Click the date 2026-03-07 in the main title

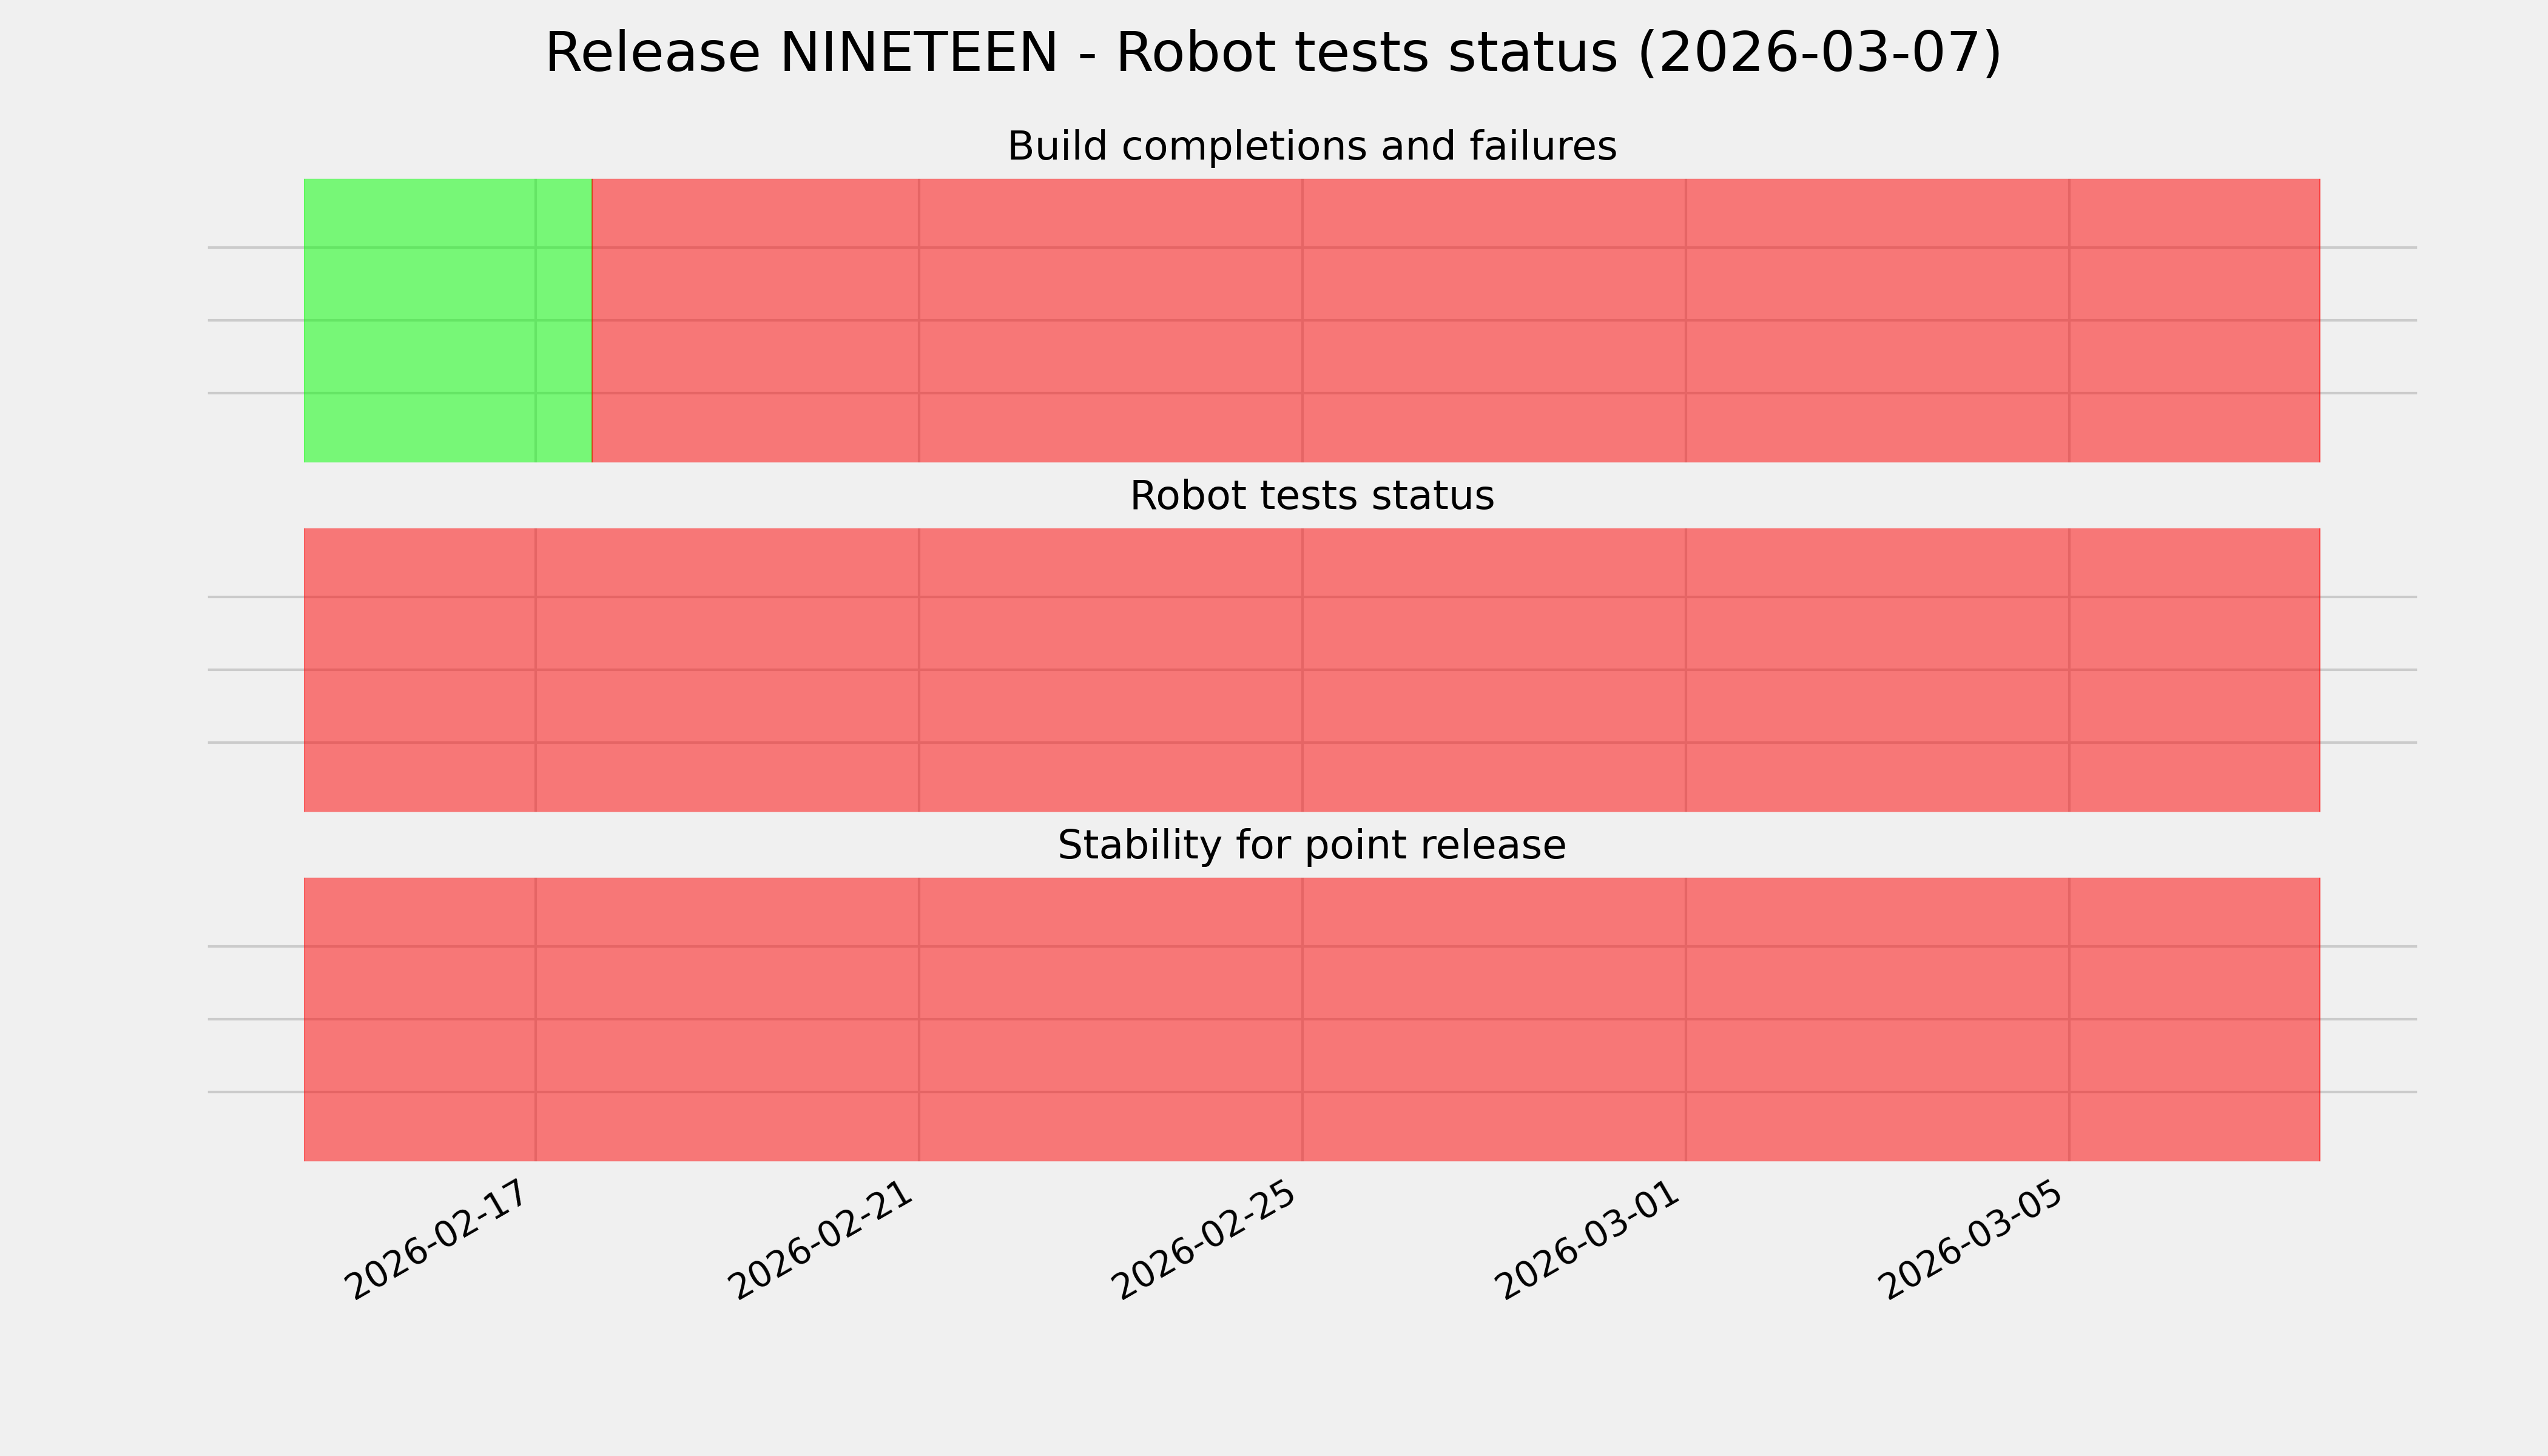[1818, 53]
